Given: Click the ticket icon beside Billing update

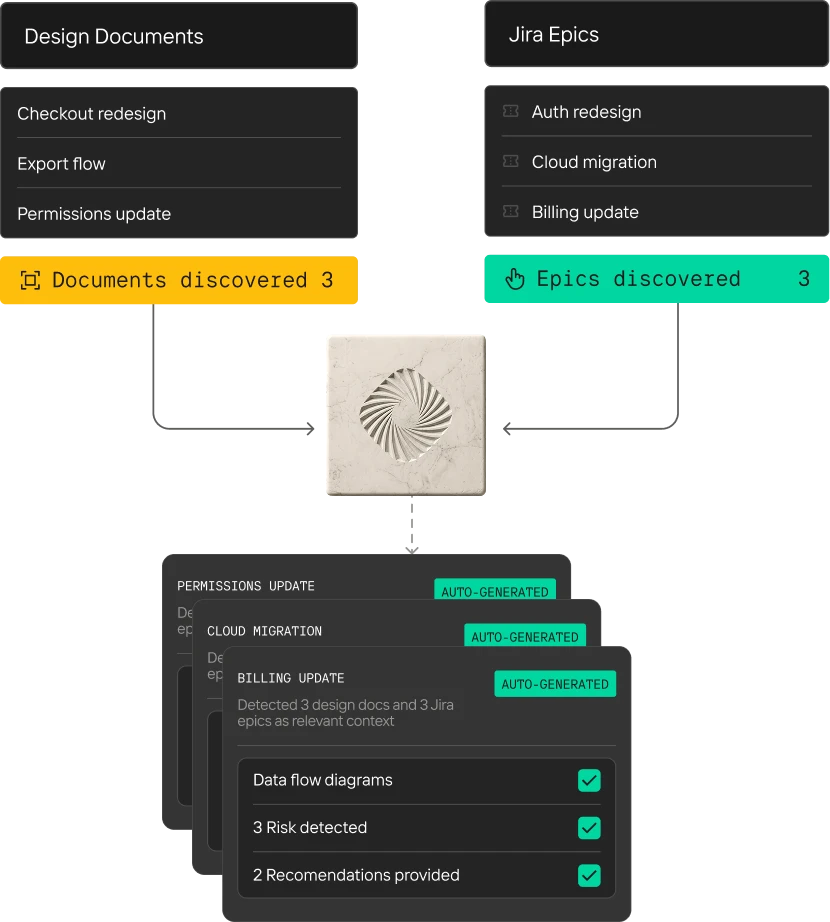Looking at the screenshot, I should [511, 211].
